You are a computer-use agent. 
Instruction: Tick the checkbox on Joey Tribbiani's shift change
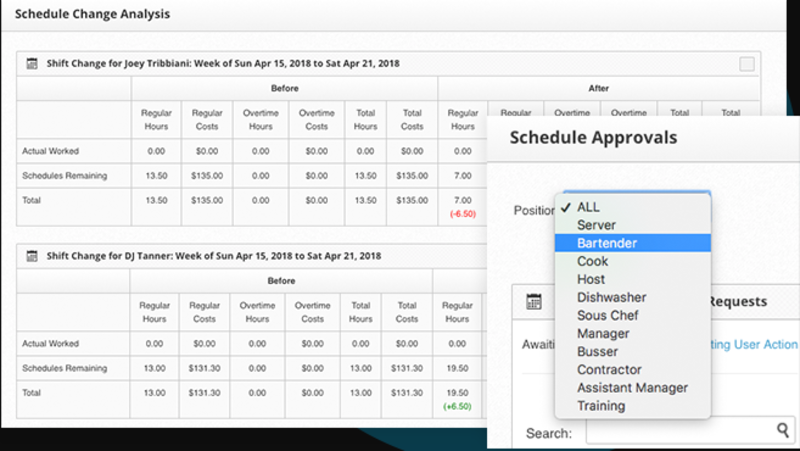coord(747,64)
